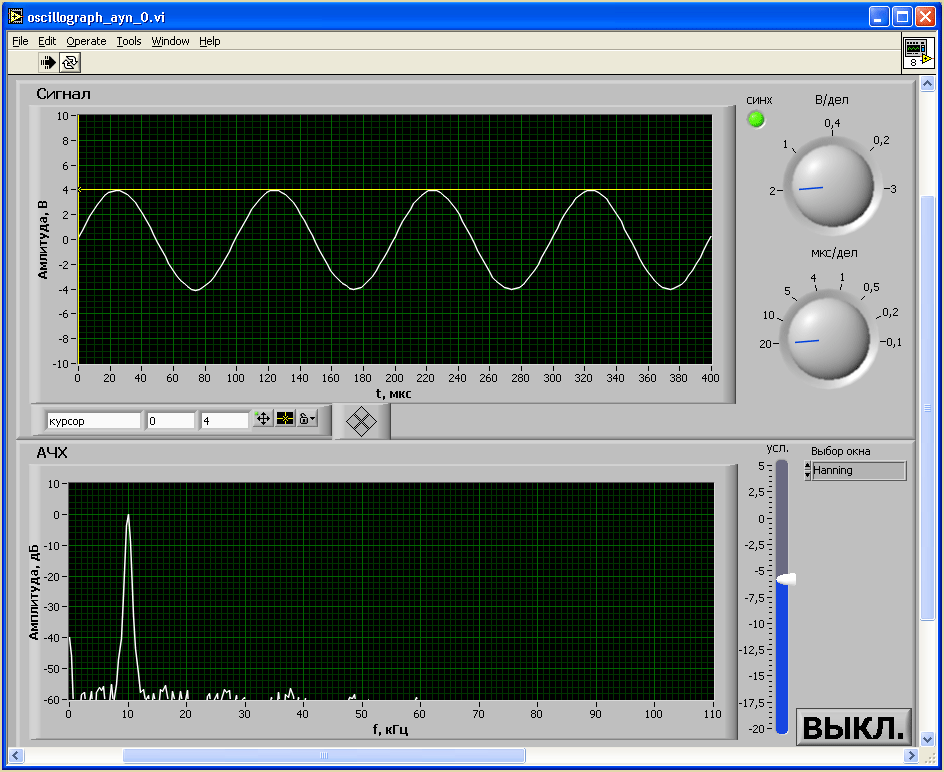Click the horizontal scrollbar left arrow
The height and width of the screenshot is (772, 944).
click(x=16, y=755)
